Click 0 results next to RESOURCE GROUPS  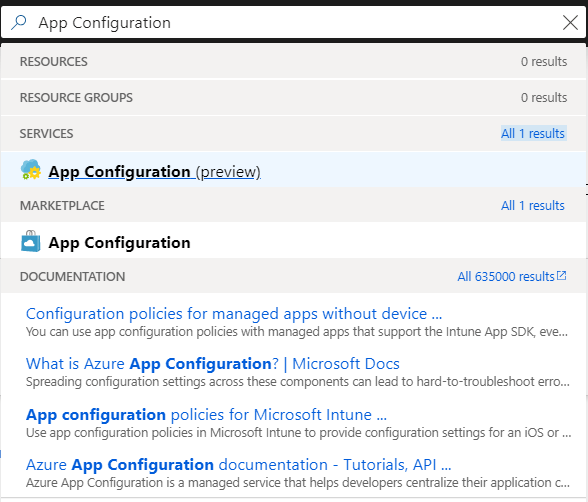[544, 97]
